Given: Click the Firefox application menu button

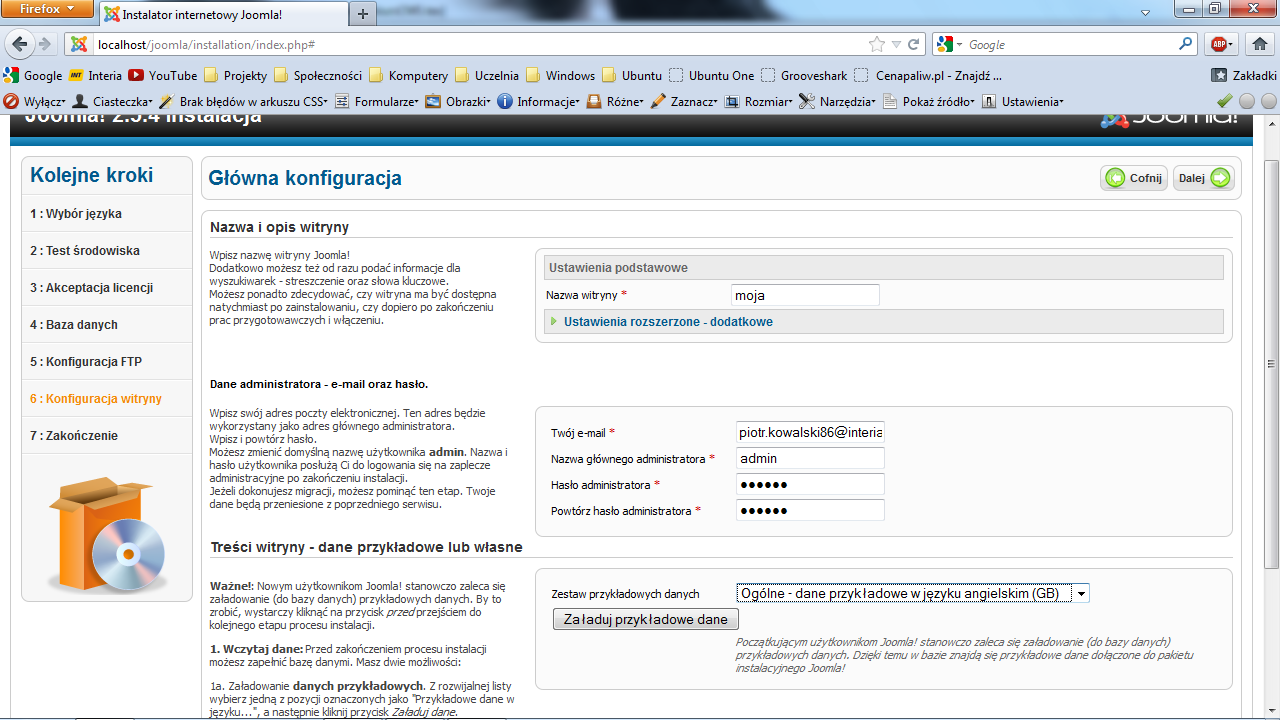Looking at the screenshot, I should point(46,10).
